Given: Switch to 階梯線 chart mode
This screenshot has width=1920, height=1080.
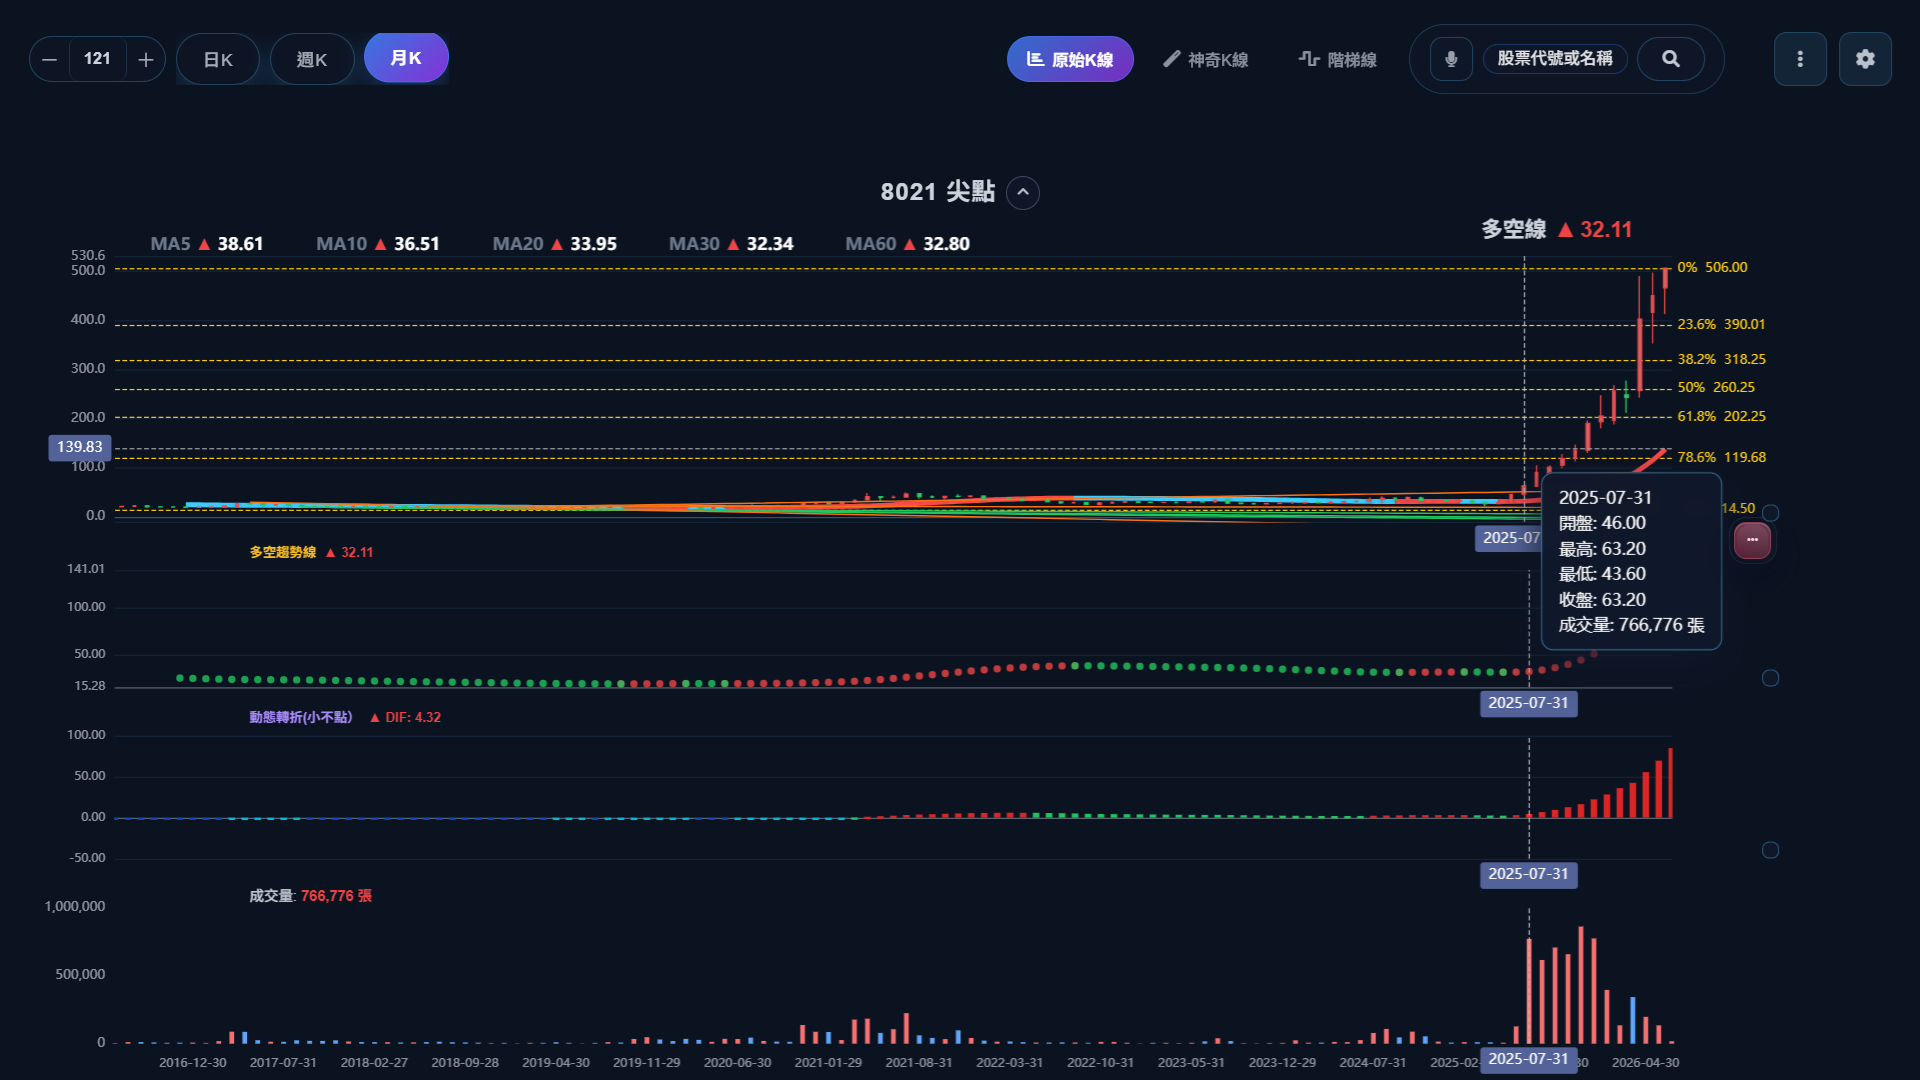Looking at the screenshot, I should (1338, 60).
